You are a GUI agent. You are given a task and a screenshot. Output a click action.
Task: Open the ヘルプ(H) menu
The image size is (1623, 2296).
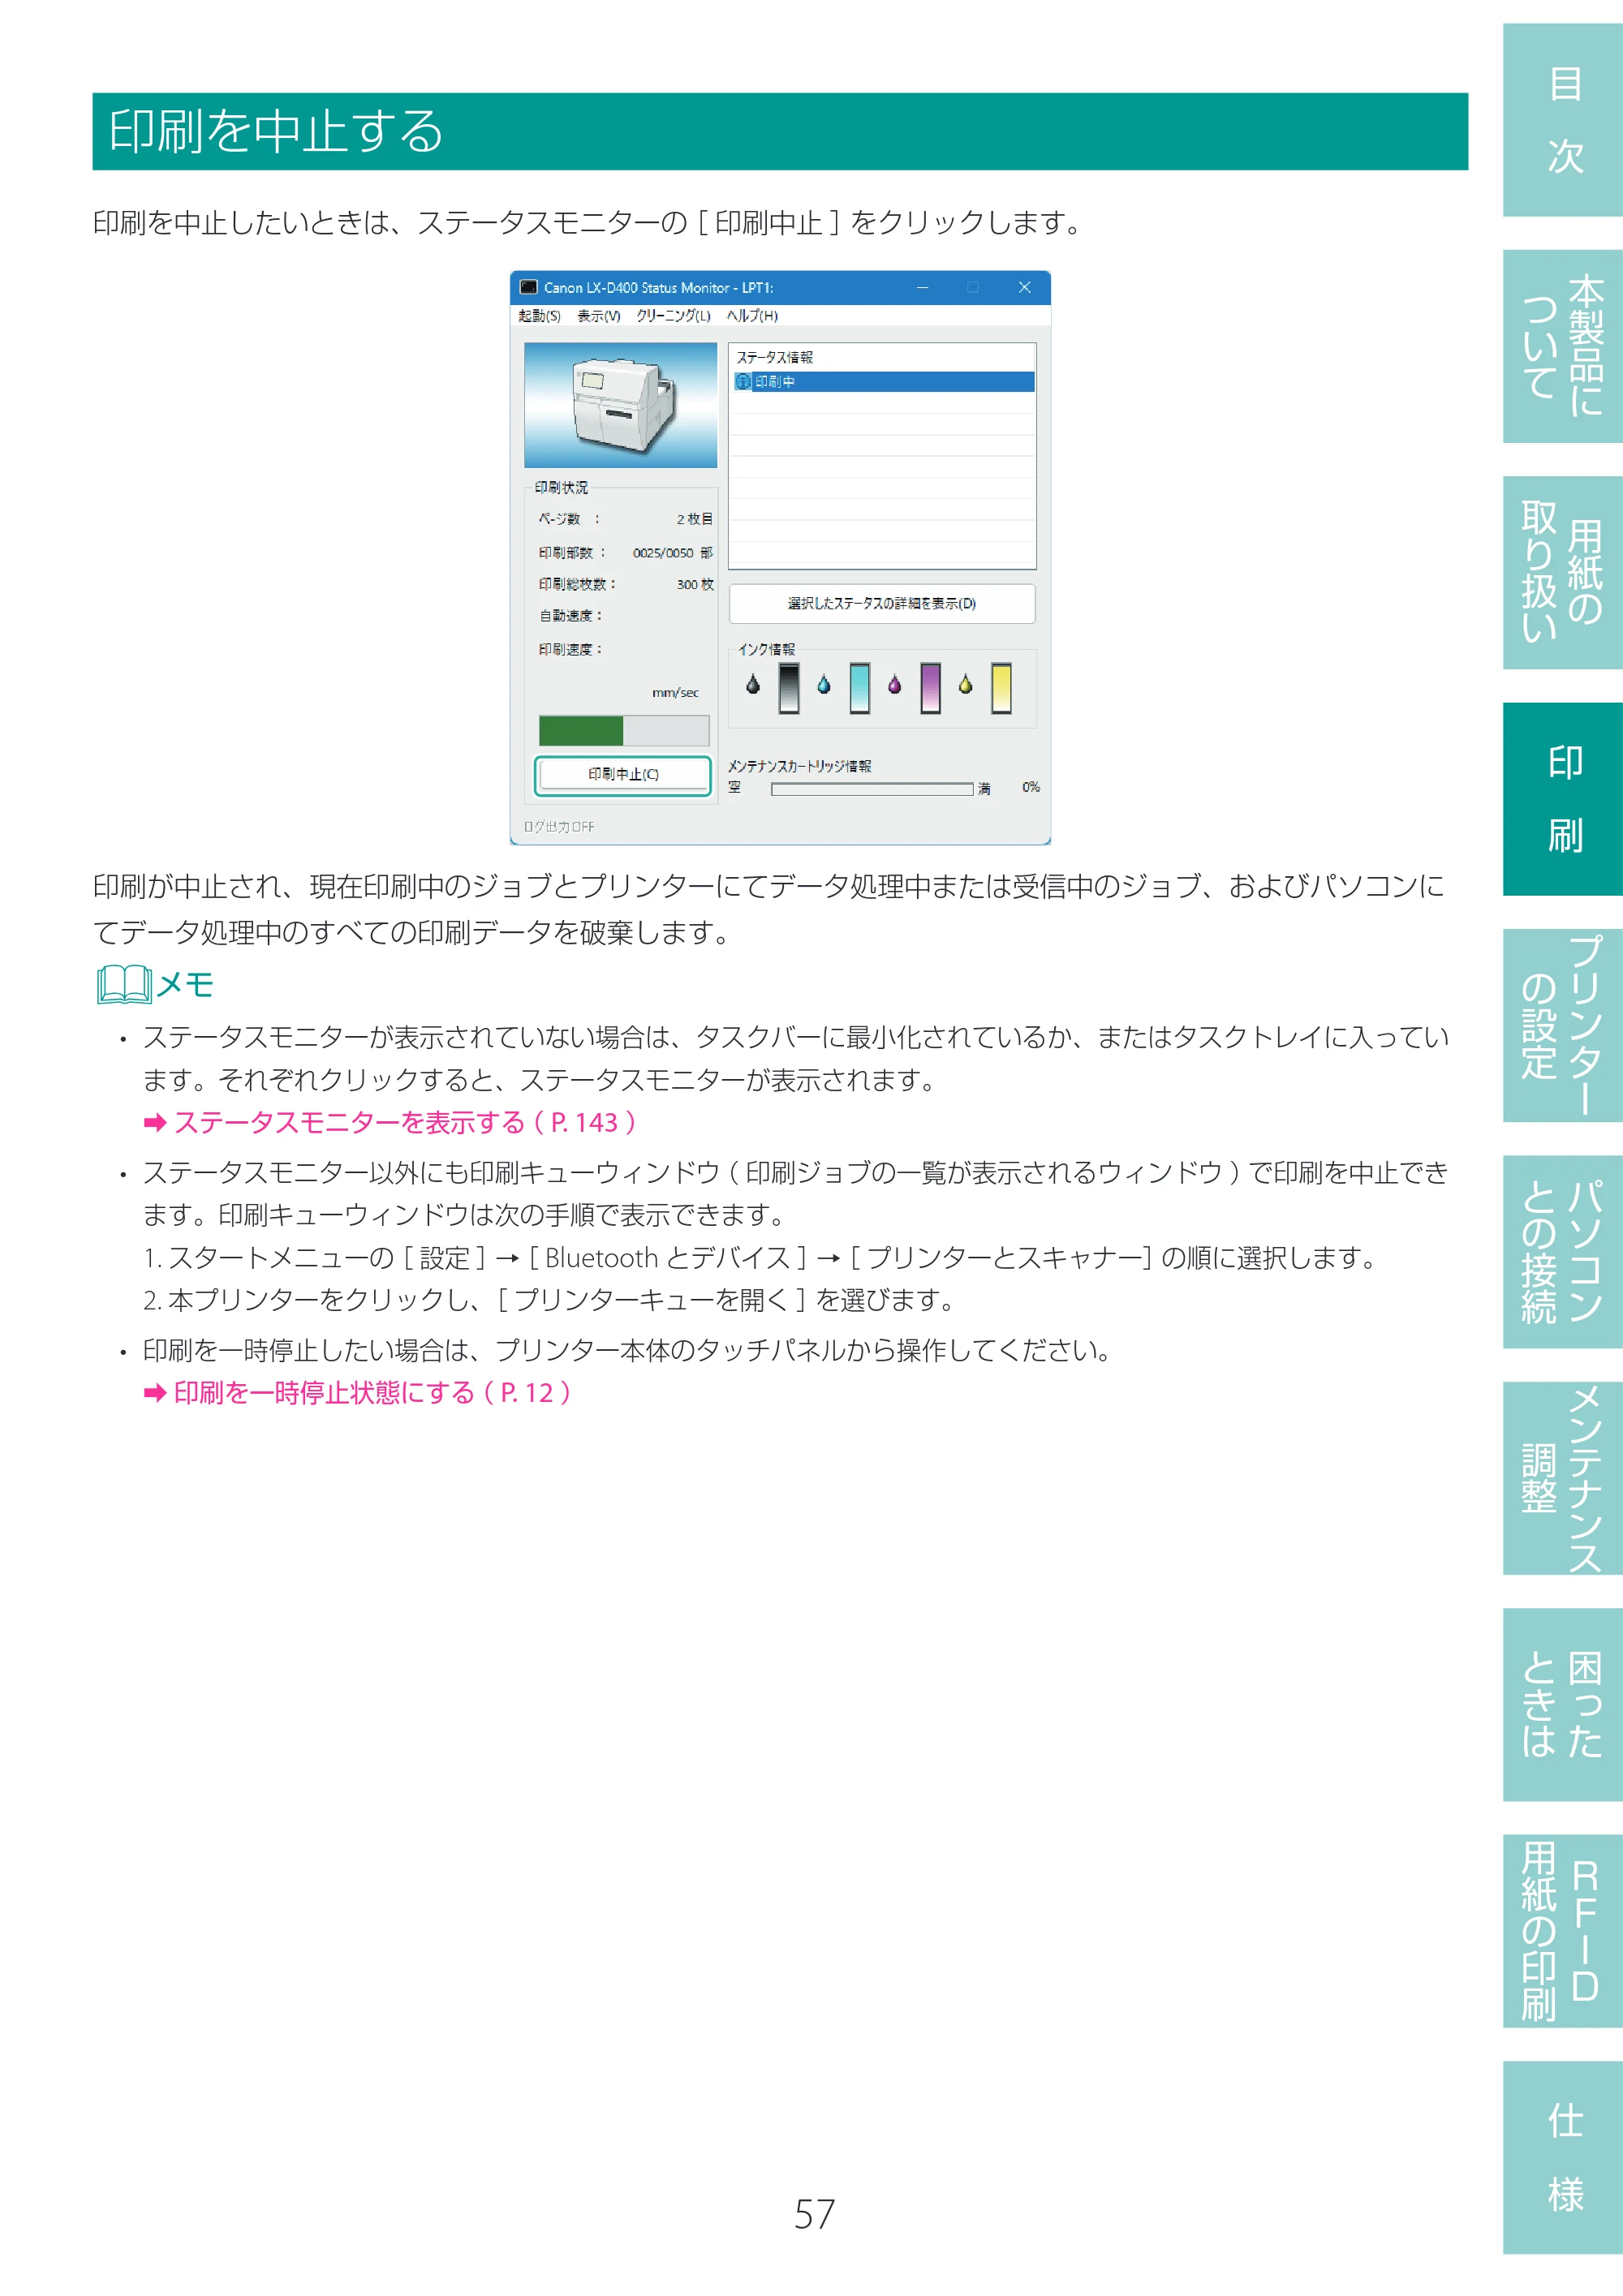[752, 316]
